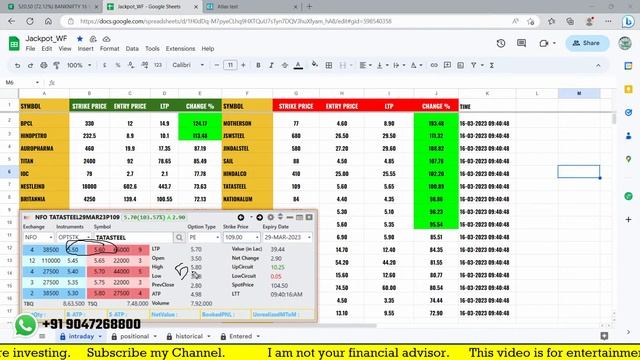Screen dimensions: 640x360
Task: Go to previous scrip arrow in trading window
Action: [x=241, y=217]
